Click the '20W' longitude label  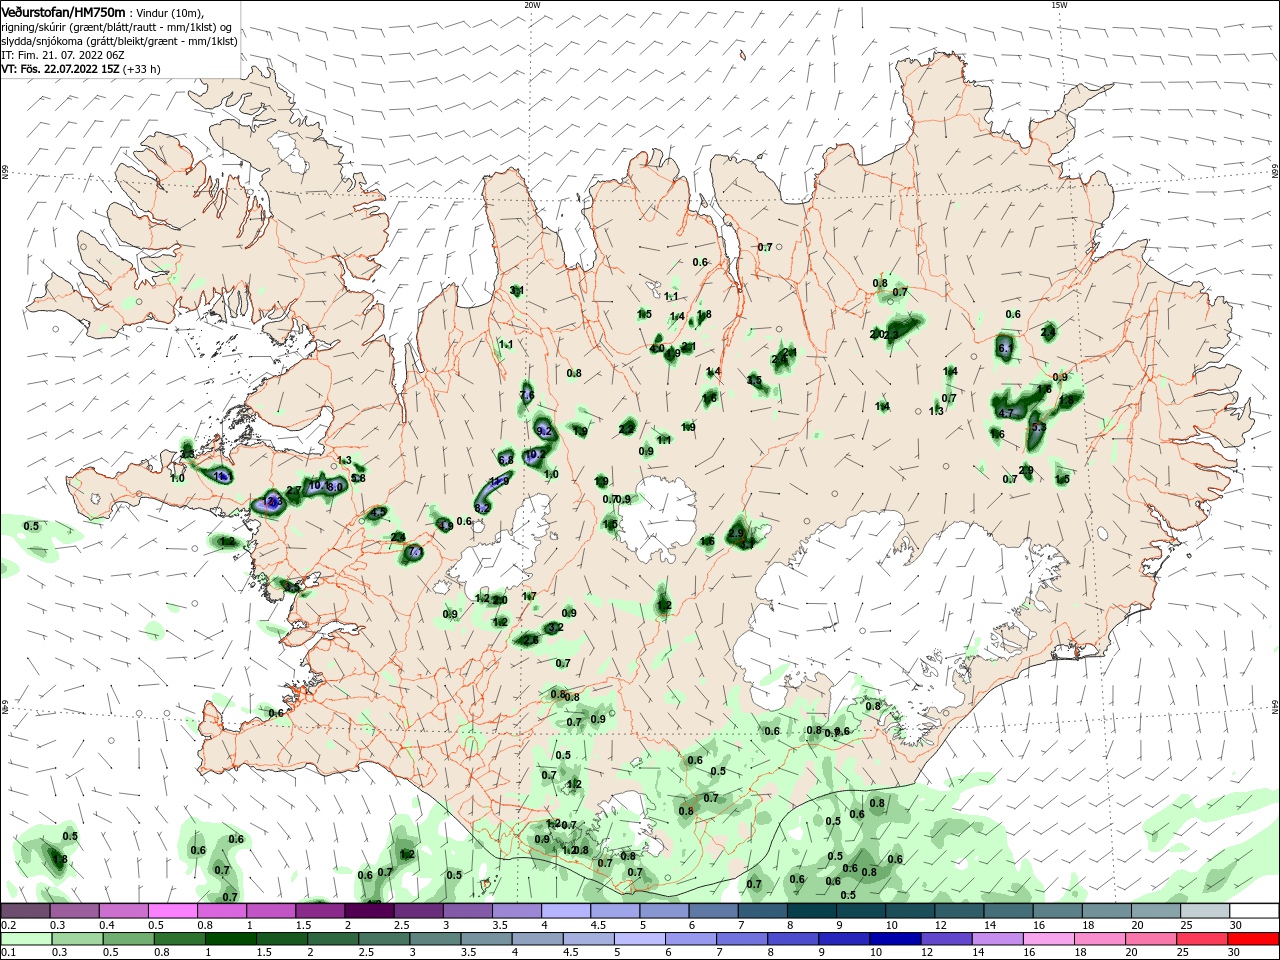pos(532,5)
